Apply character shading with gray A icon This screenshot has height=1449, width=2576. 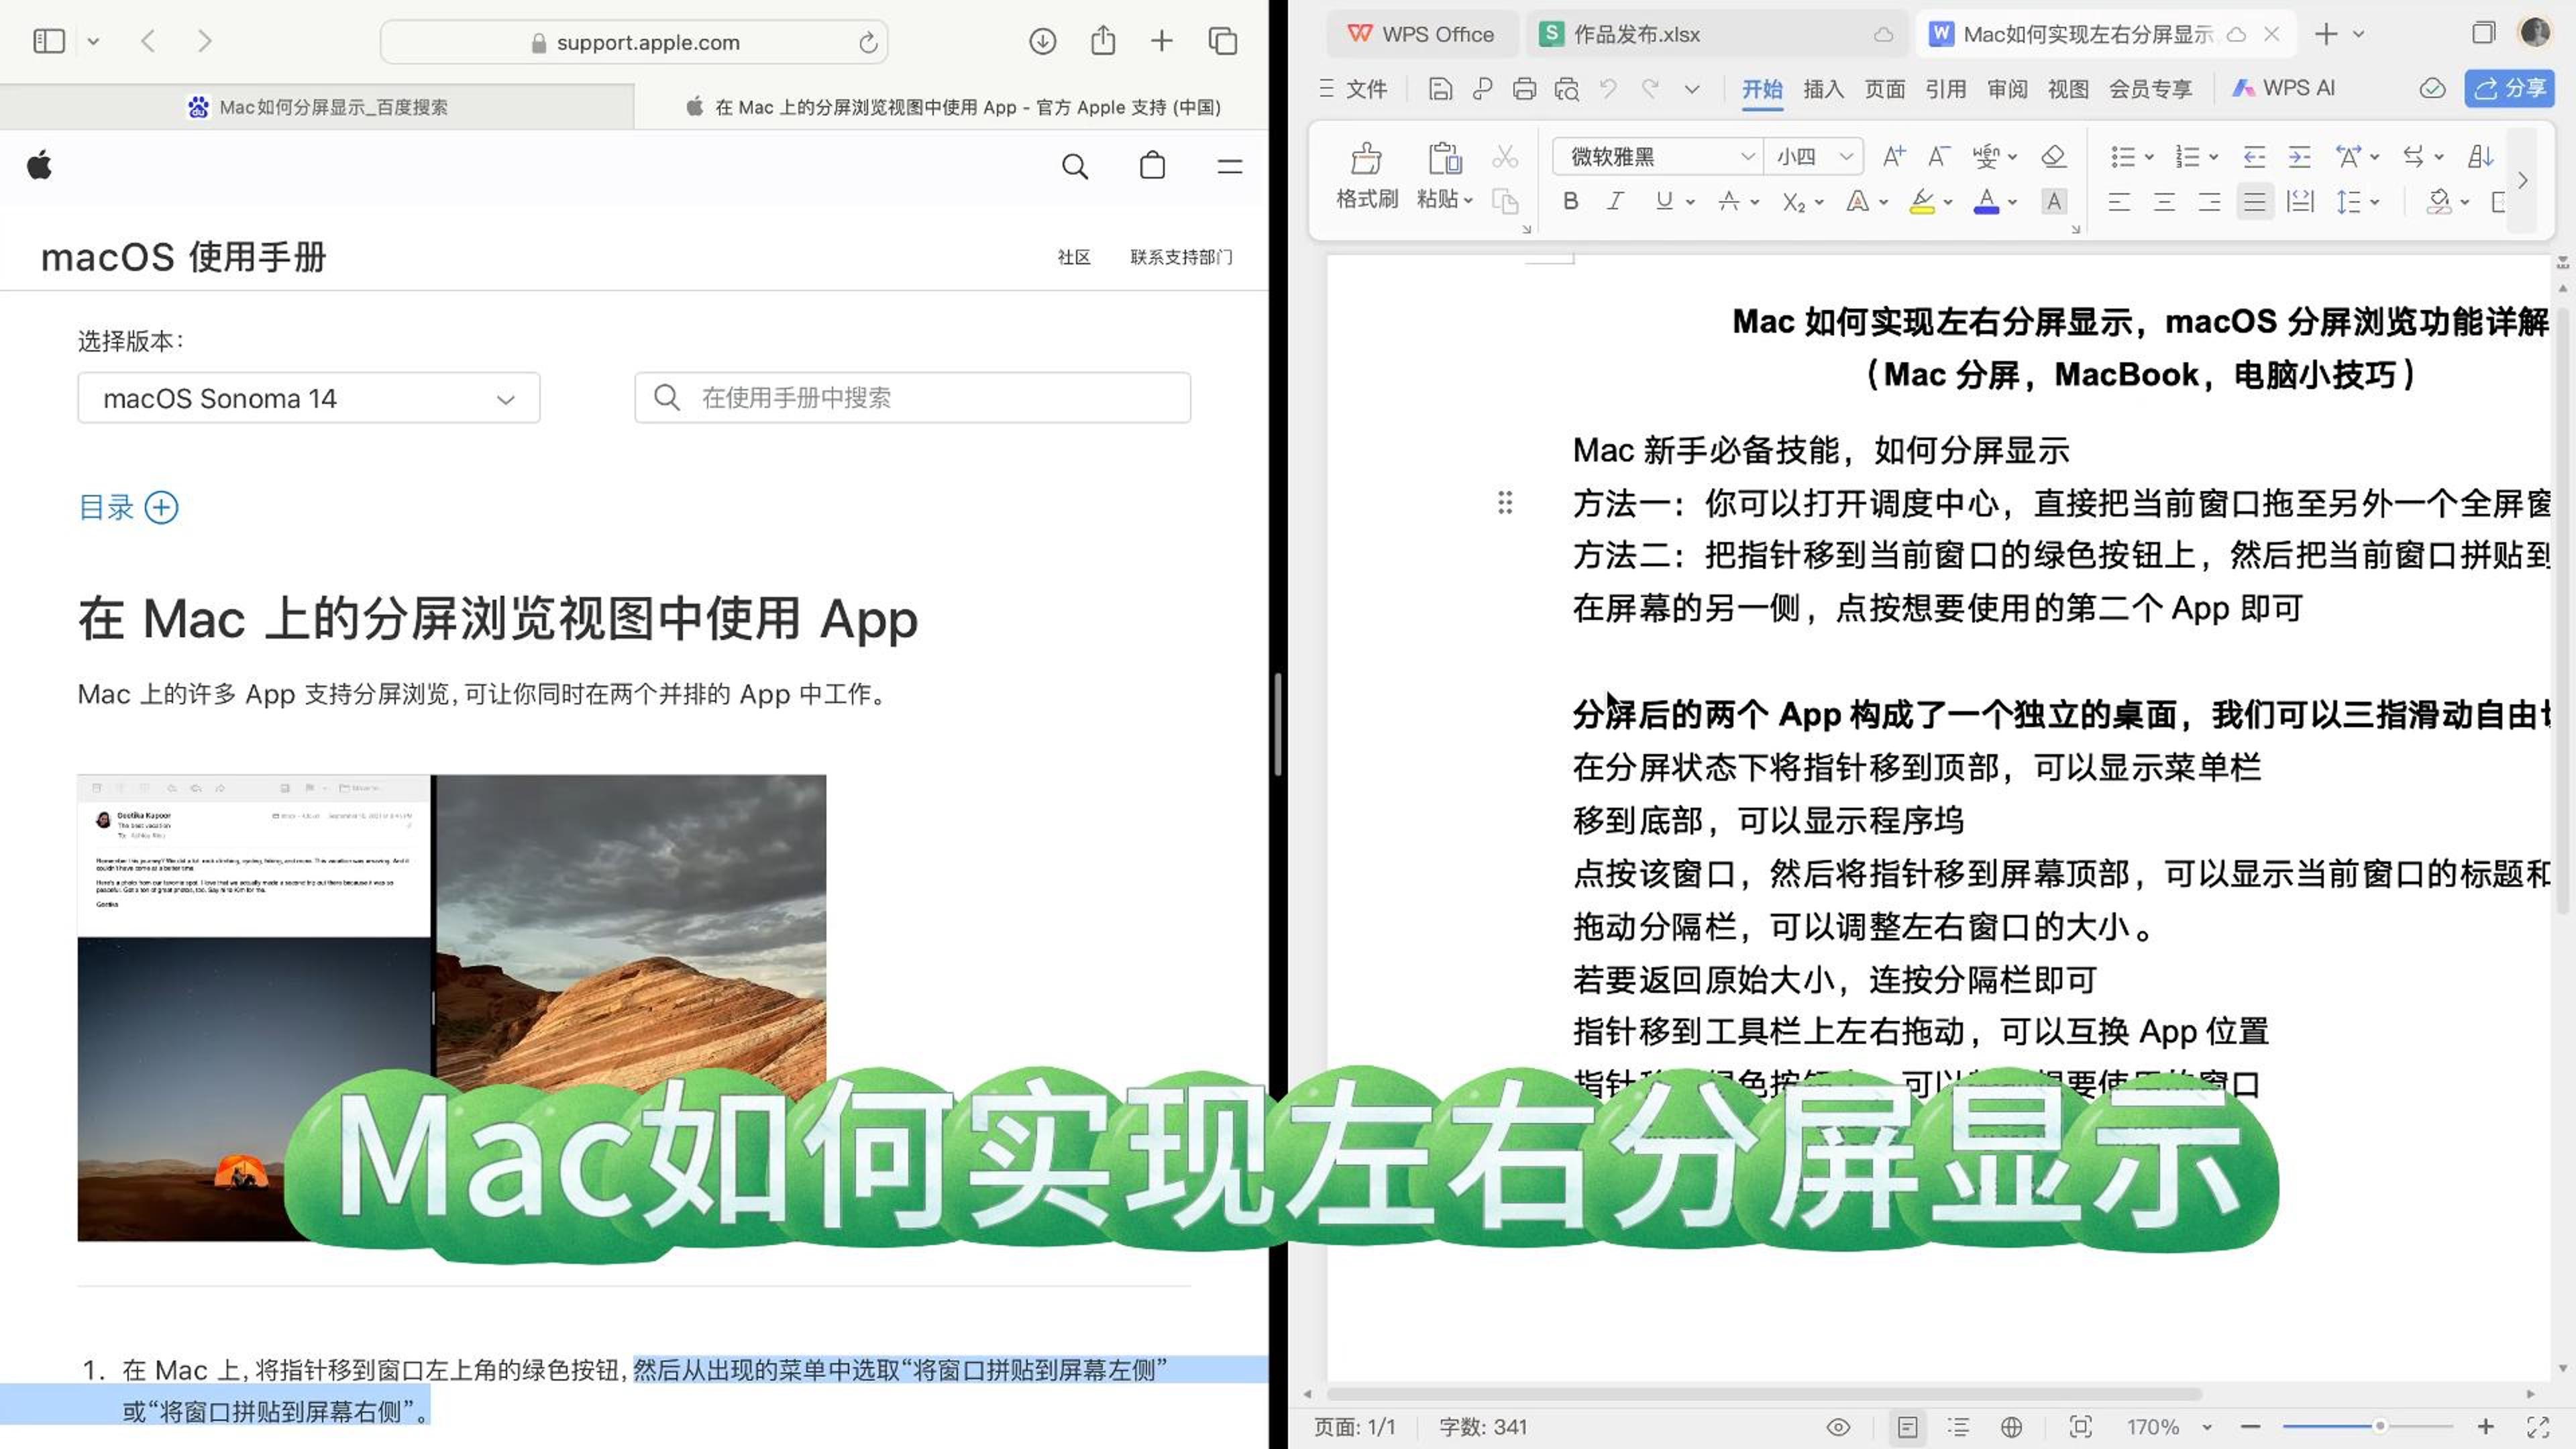click(2053, 201)
